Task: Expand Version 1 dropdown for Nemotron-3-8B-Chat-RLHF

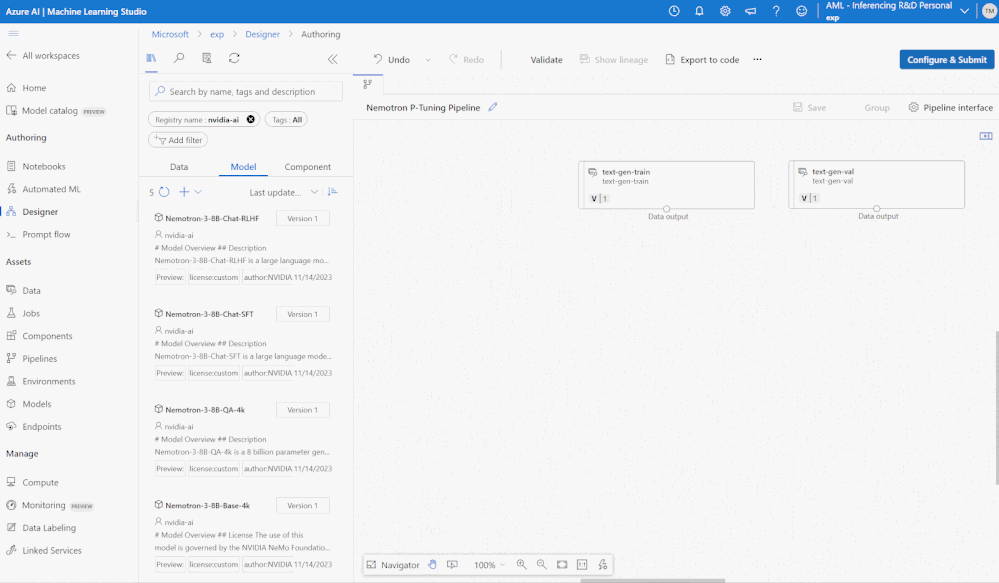Action: coord(302,218)
